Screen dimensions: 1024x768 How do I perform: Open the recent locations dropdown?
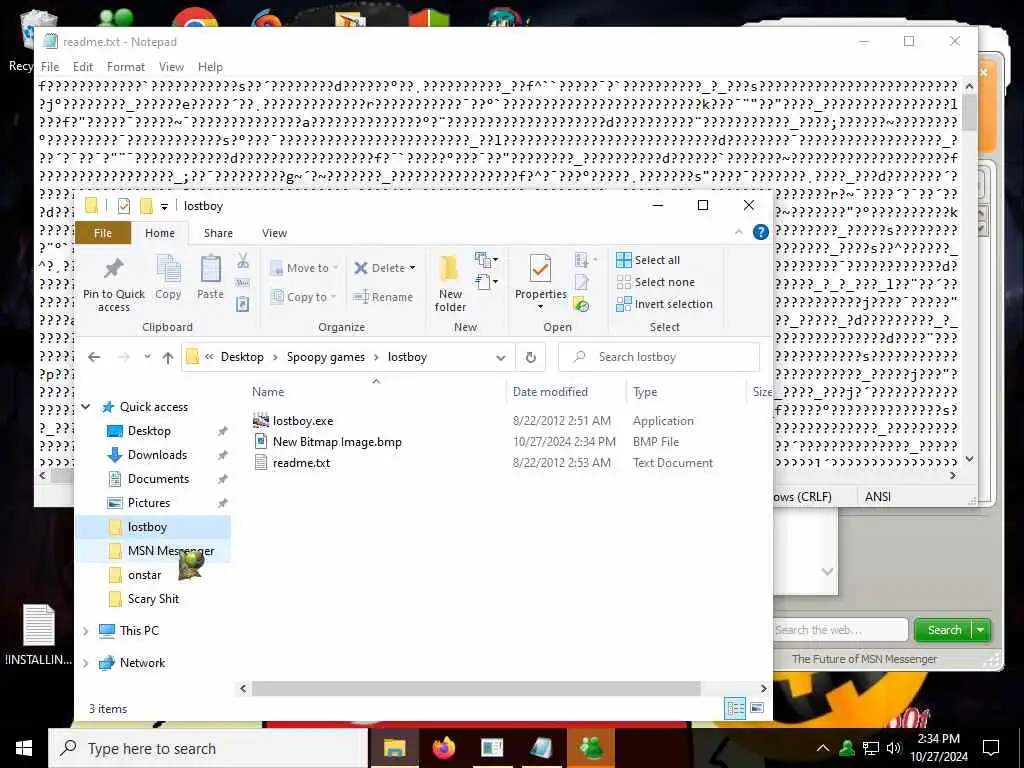148,357
